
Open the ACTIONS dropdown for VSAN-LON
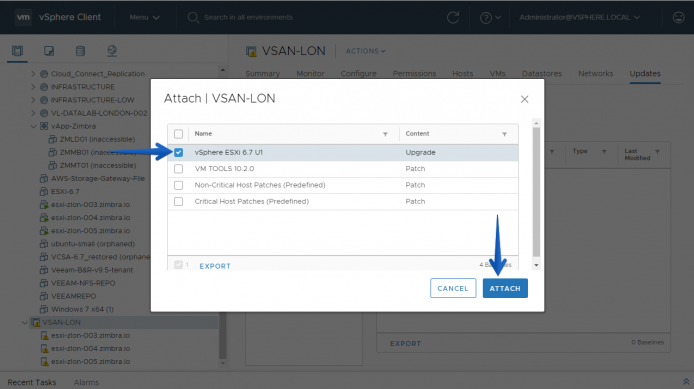(366, 51)
